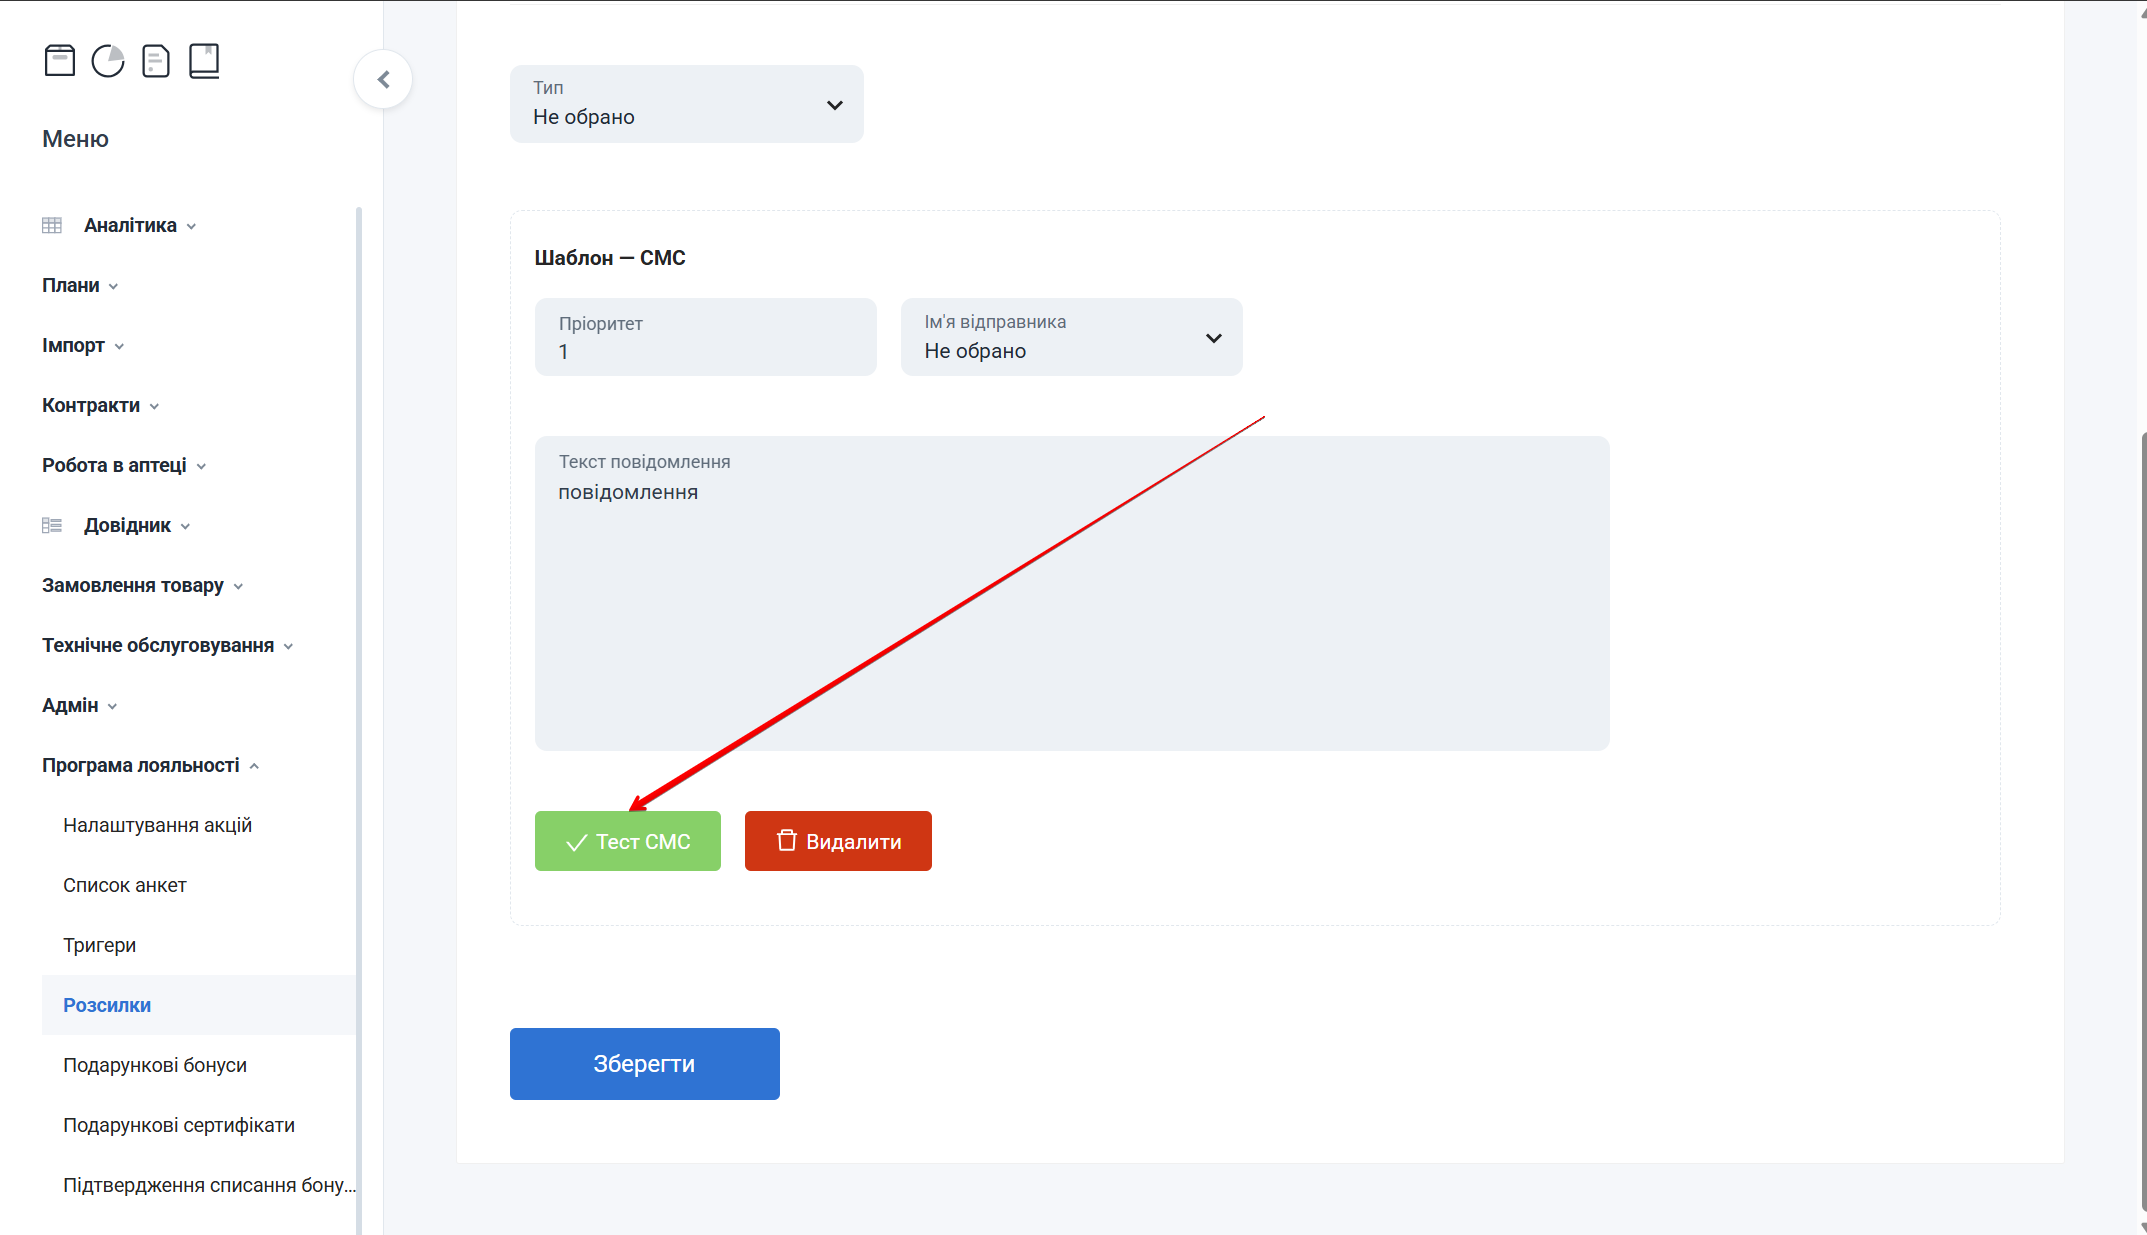The width and height of the screenshot is (2147, 1235).
Task: Click the trash icon on Видалити button
Action: 787,841
